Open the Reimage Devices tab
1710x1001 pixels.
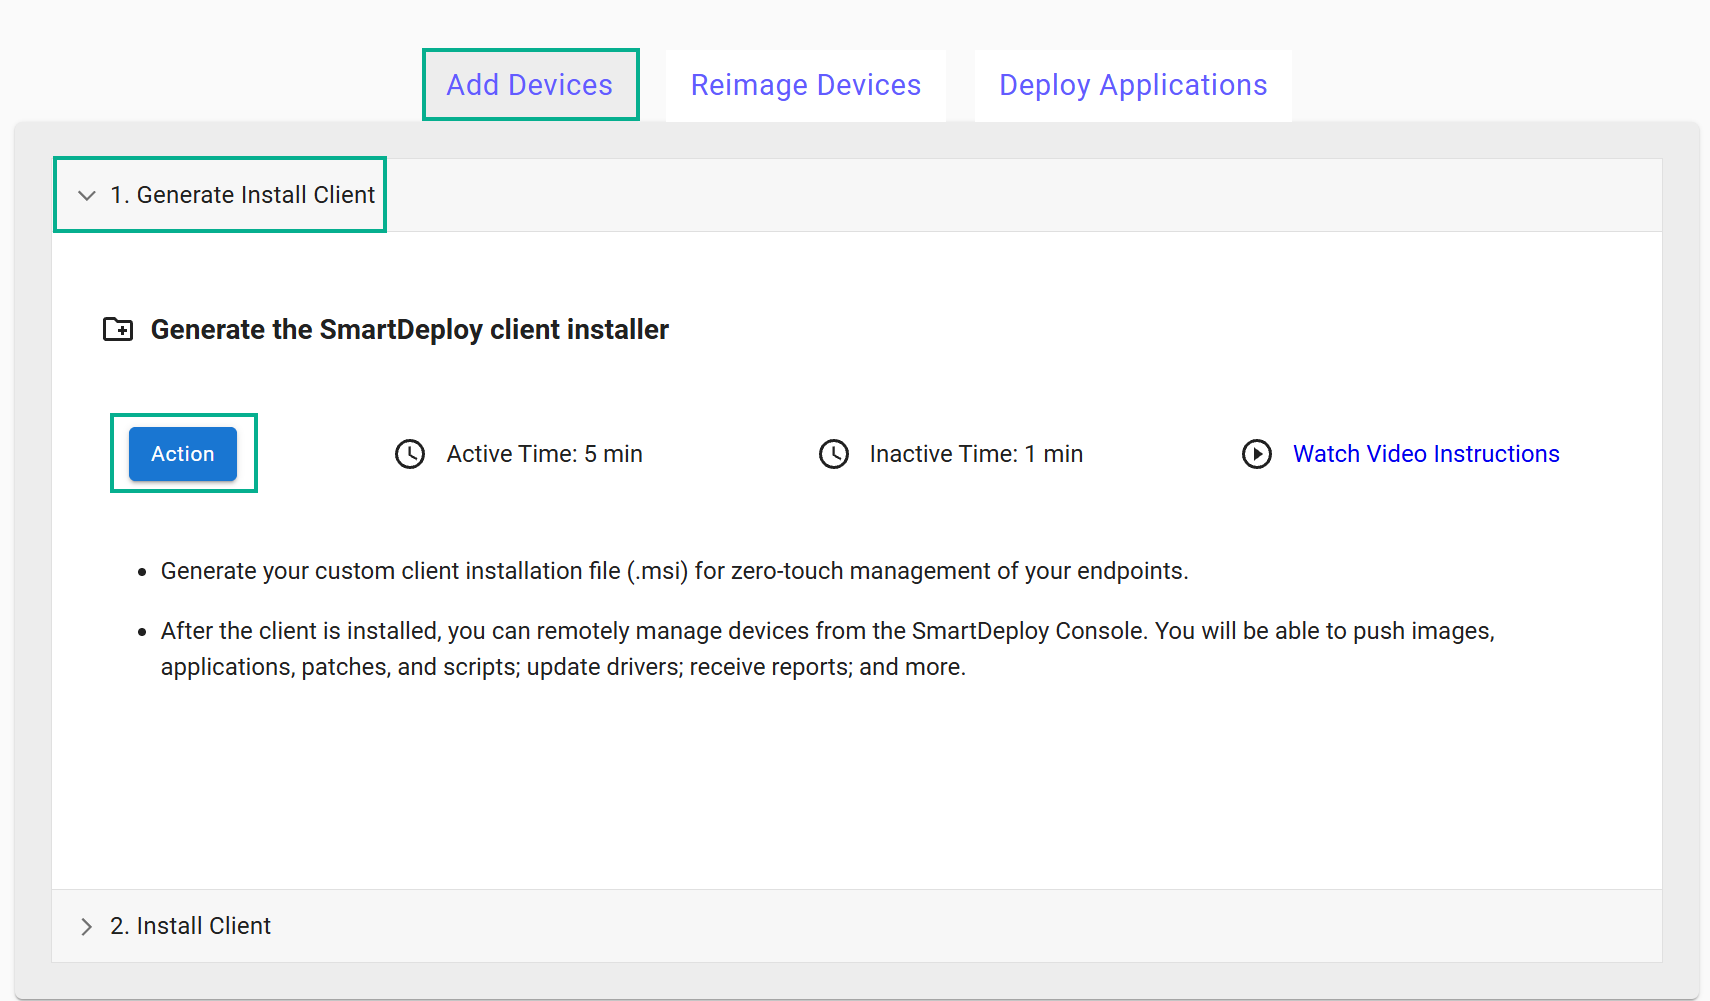click(806, 85)
